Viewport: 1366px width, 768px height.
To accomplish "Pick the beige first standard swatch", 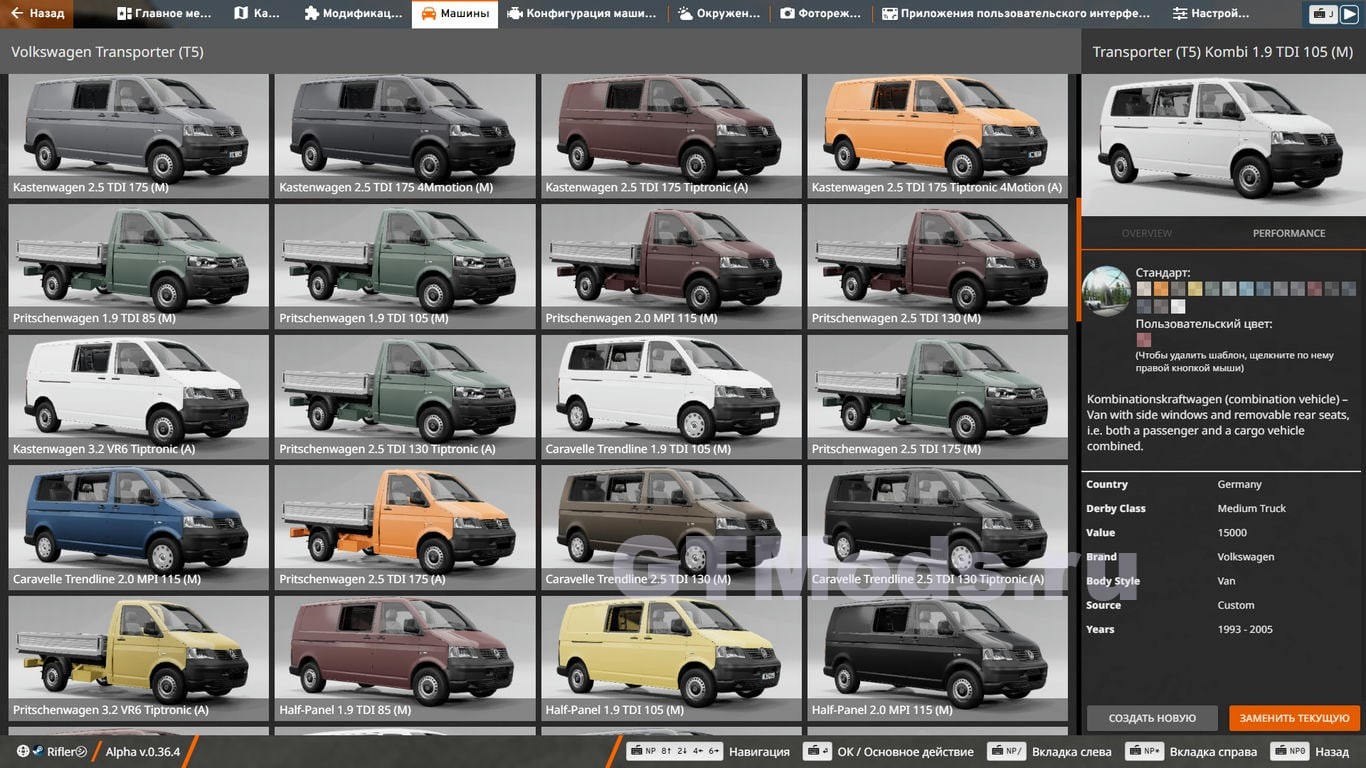I will [x=1144, y=289].
